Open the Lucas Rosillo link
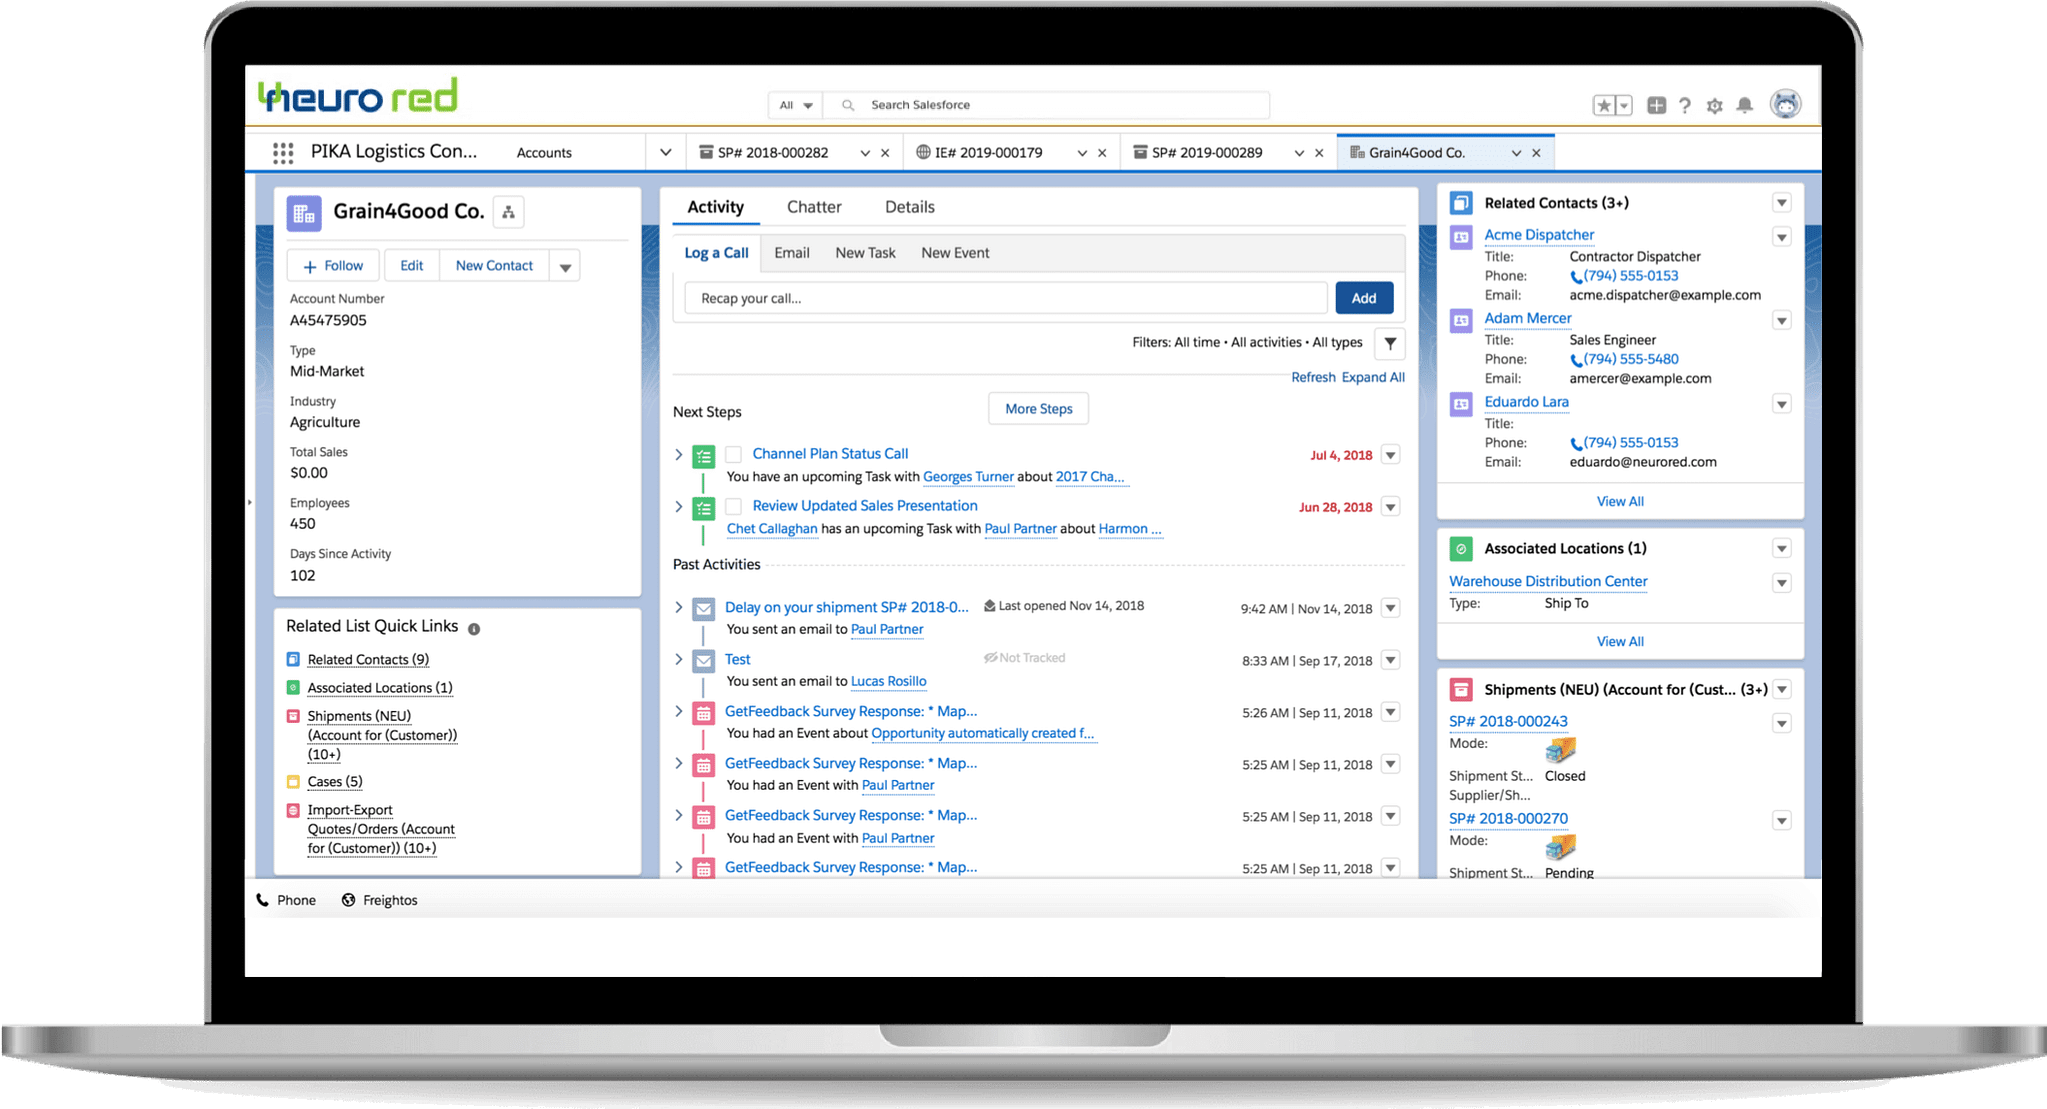Screen dimensions: 2047x1109 click(x=888, y=681)
